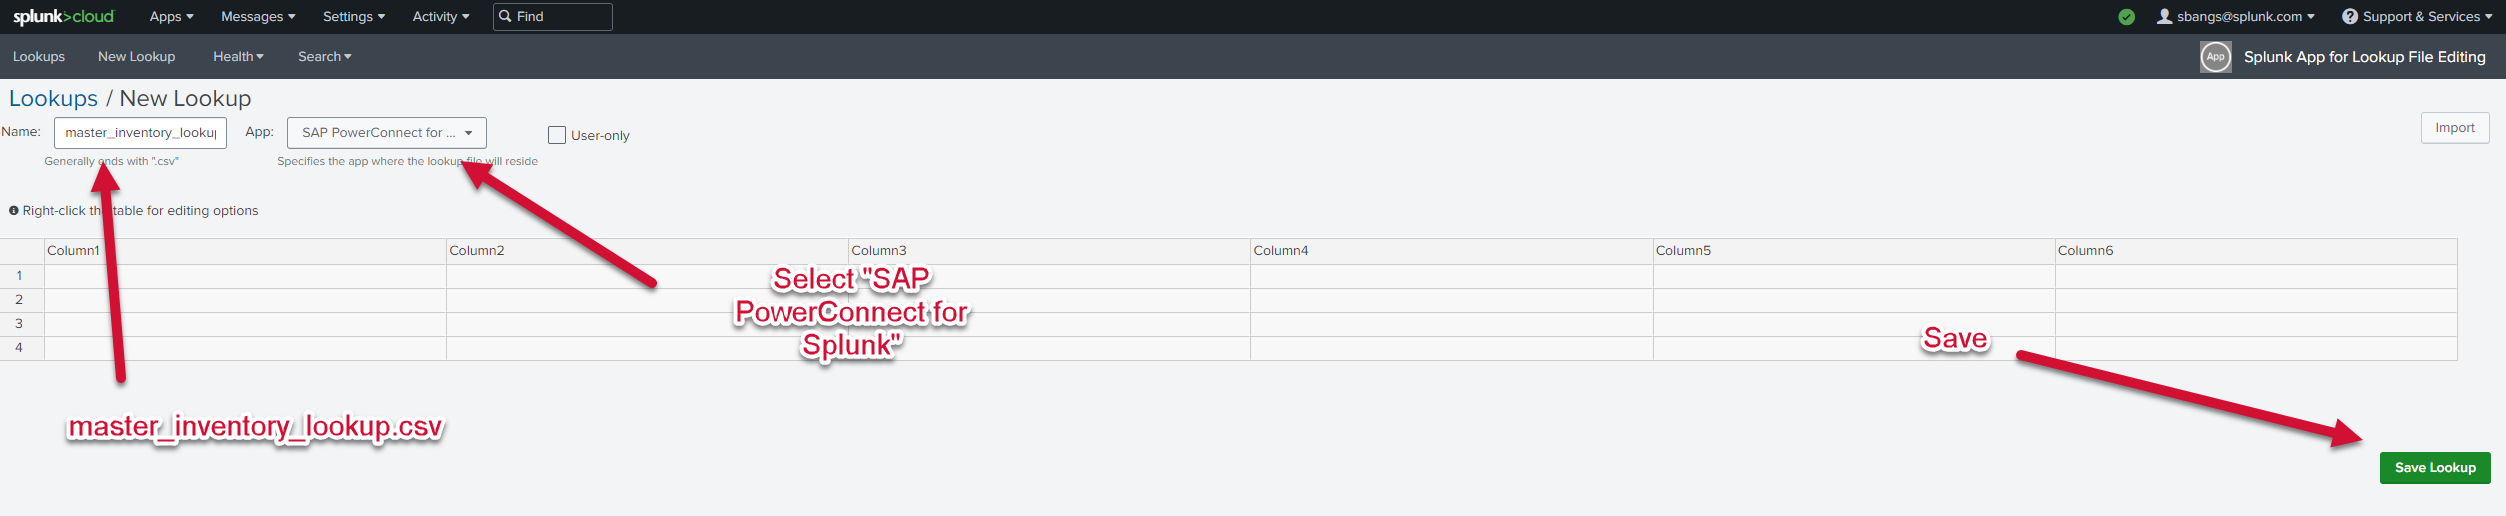Click the round App badge icon
2506x516 pixels.
pyautogui.click(x=2215, y=57)
